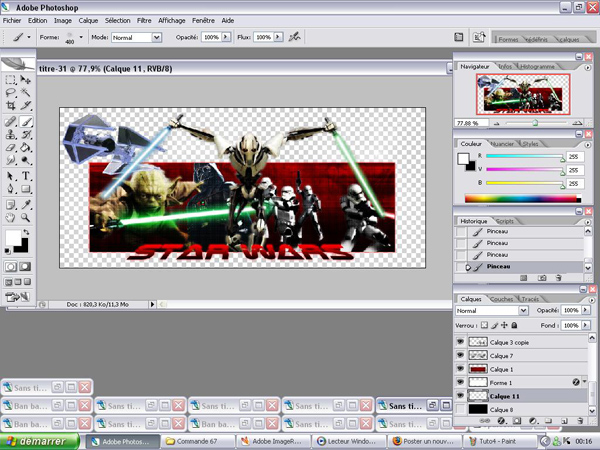Switch to the Scripts tab
600x450 pixels.
[505, 221]
